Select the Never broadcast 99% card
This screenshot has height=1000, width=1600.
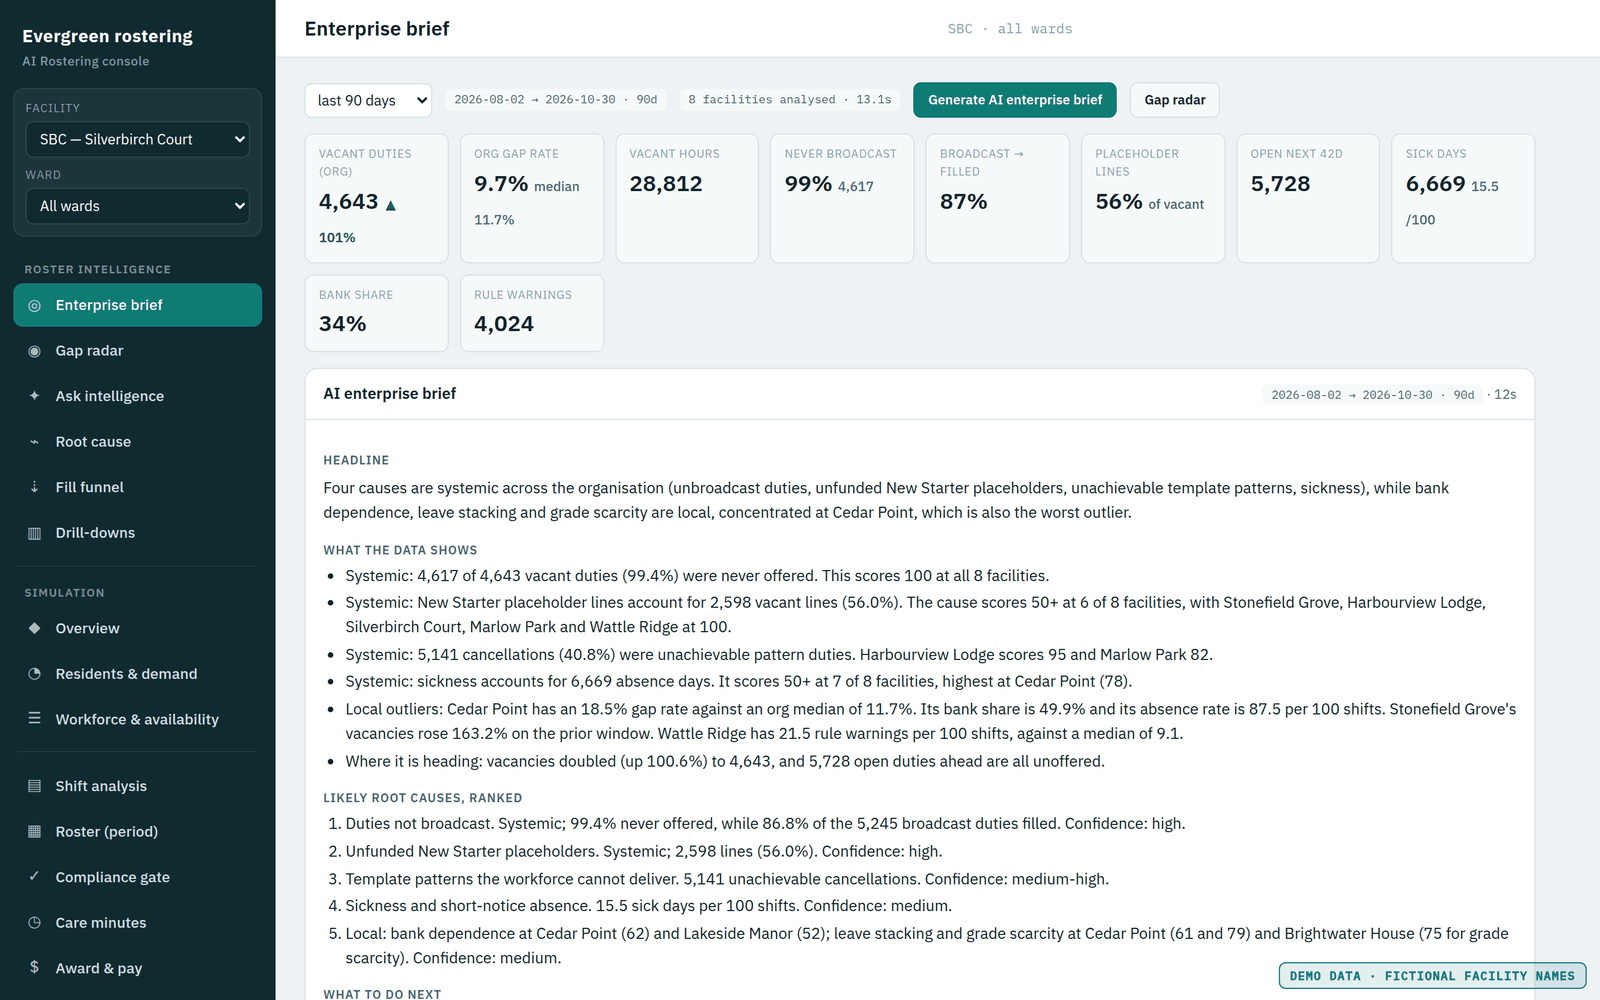842,198
